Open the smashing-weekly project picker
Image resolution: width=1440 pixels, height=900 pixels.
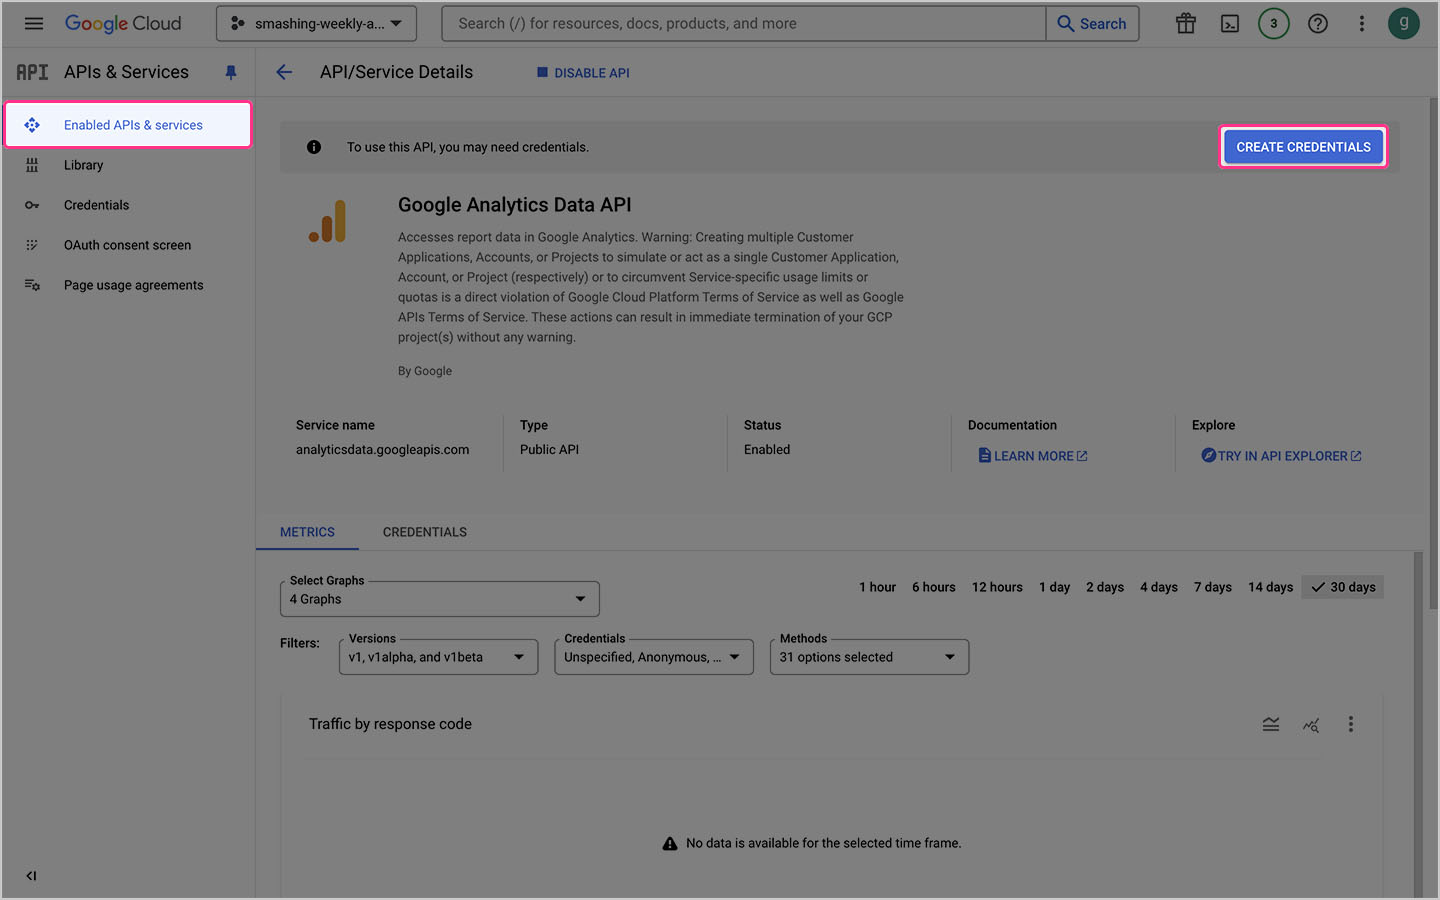pos(315,20)
